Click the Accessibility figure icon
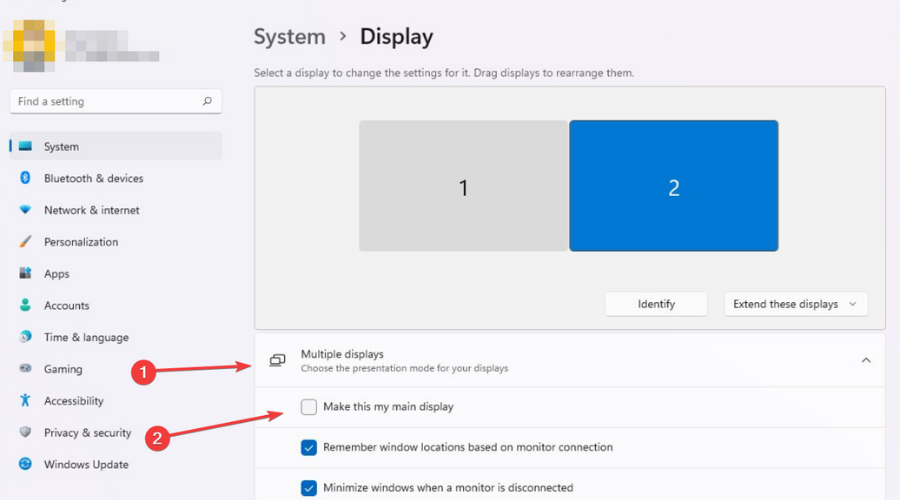Screen dimensions: 900x500 (25, 401)
